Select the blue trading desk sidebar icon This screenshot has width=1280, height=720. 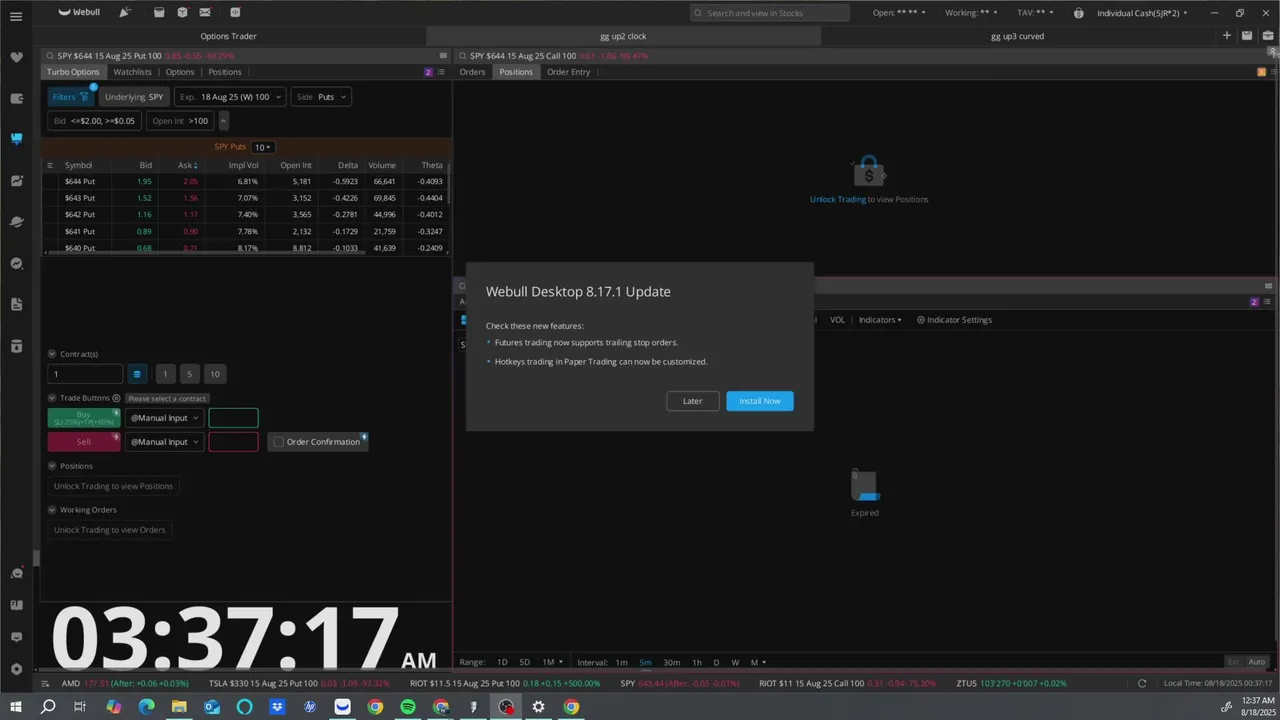[16, 139]
